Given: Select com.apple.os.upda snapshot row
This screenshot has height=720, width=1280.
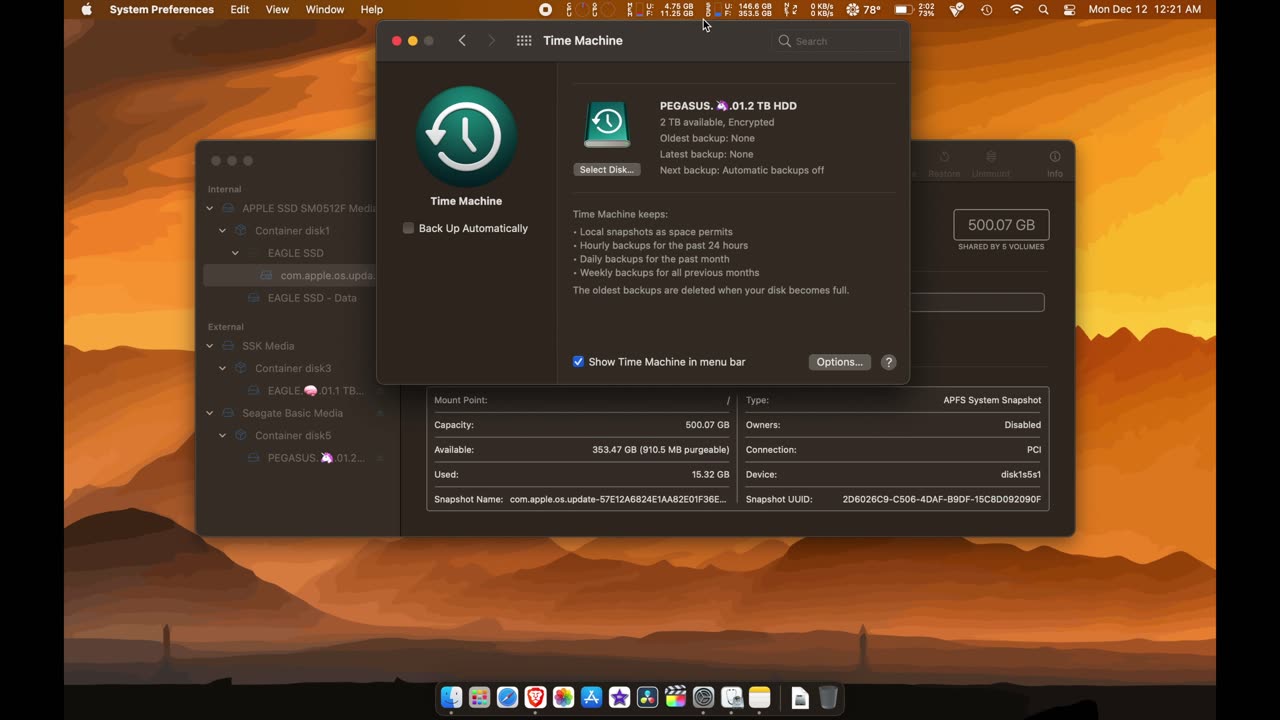Looking at the screenshot, I should coord(290,275).
